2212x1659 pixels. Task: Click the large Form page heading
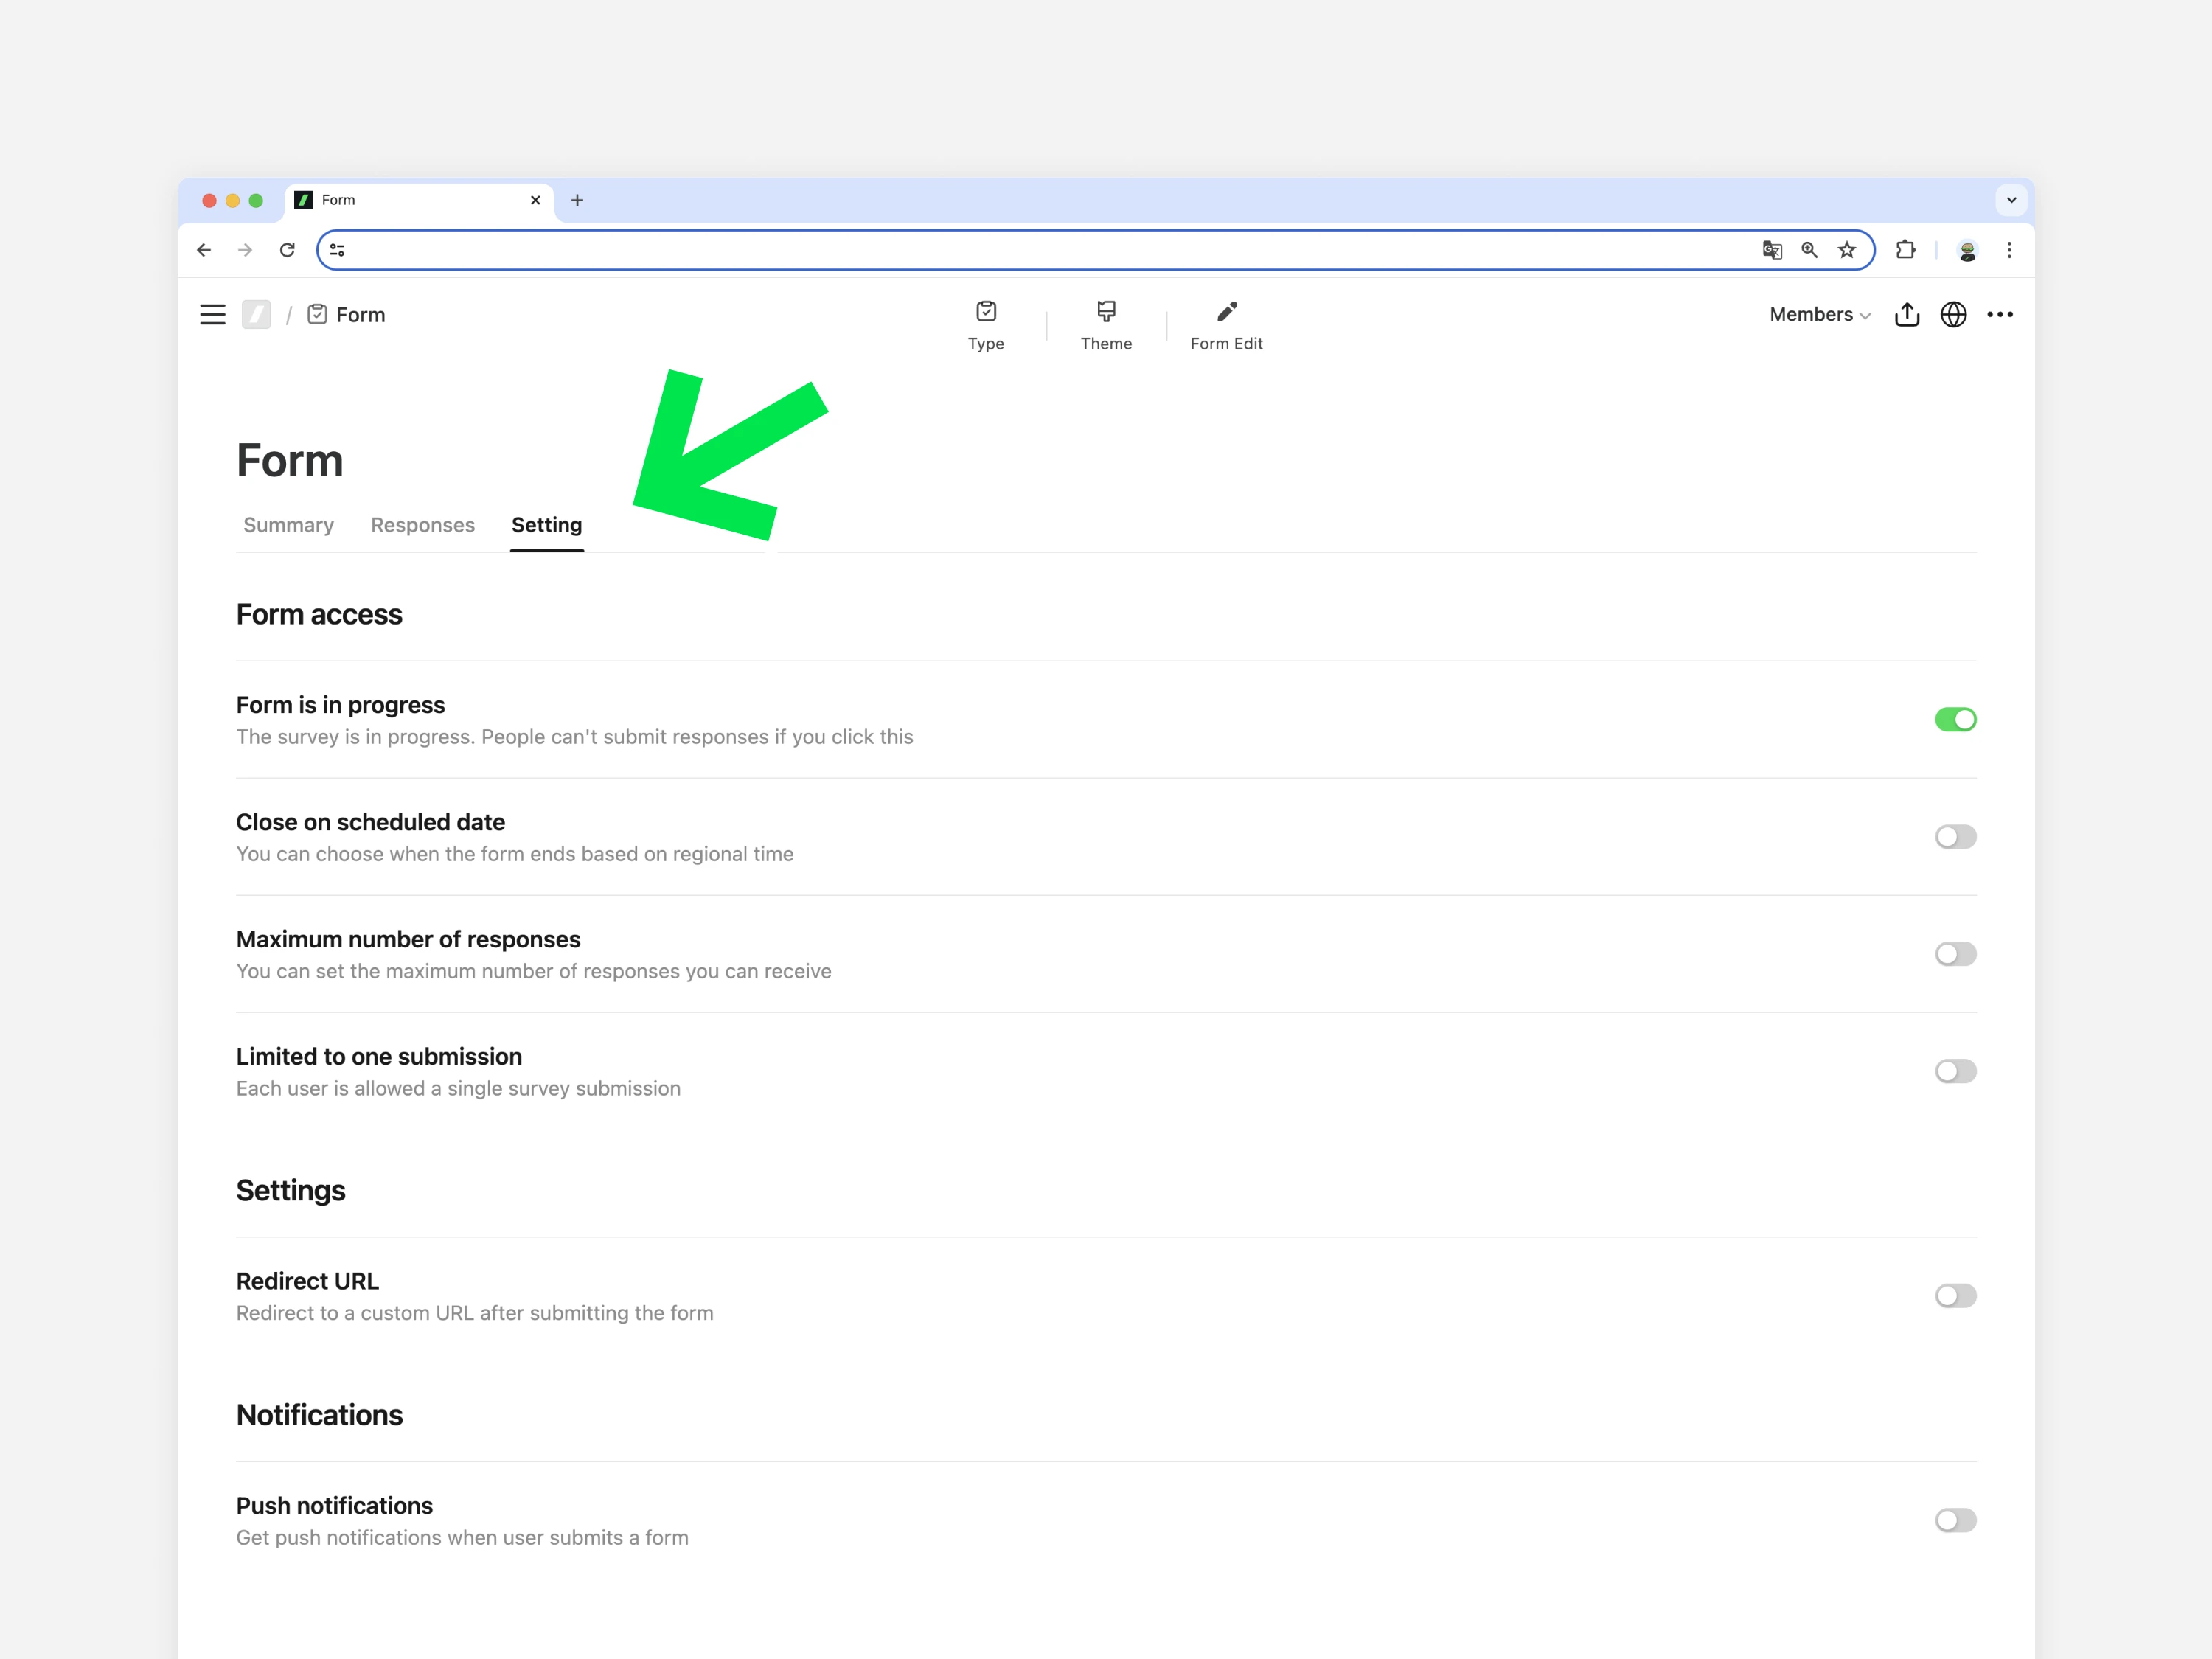click(x=290, y=461)
